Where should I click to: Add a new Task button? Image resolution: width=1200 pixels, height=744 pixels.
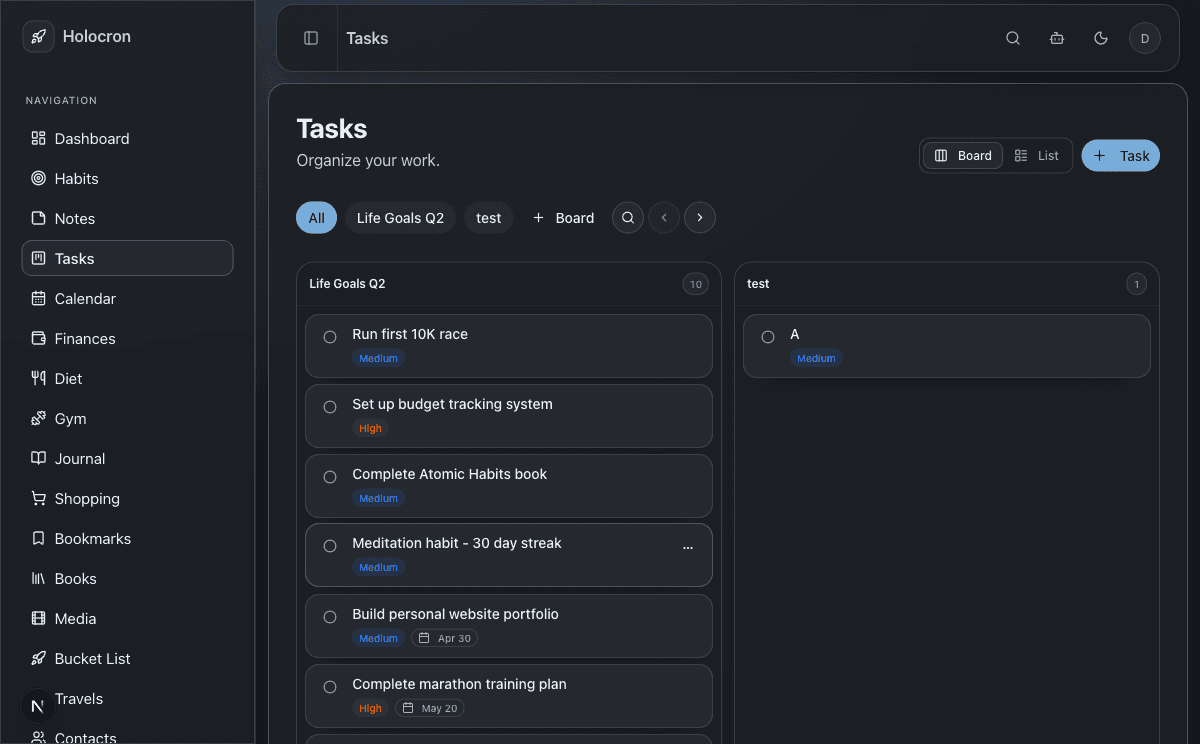click(x=1120, y=155)
